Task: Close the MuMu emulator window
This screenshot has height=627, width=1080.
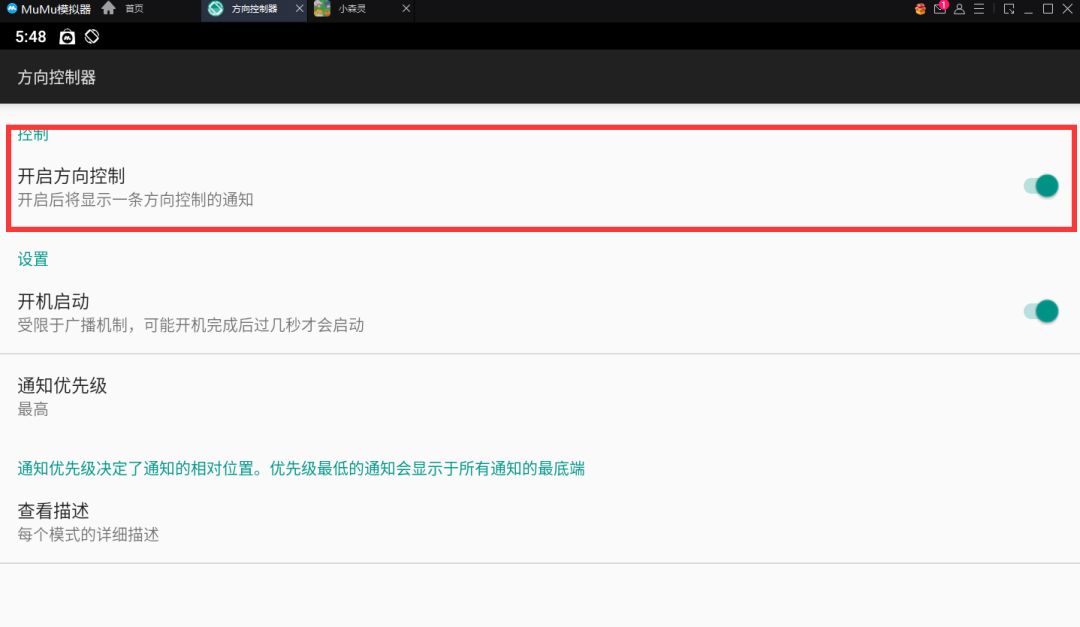Action: click(1068, 9)
